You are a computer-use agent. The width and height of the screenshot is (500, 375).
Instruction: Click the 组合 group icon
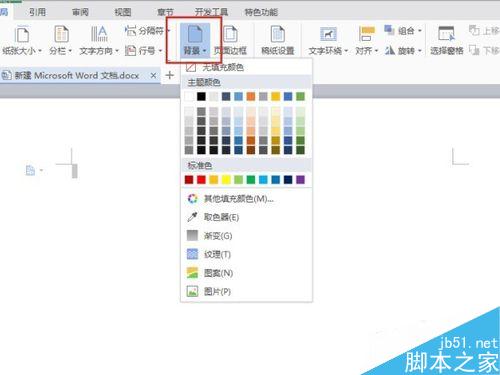(389, 30)
